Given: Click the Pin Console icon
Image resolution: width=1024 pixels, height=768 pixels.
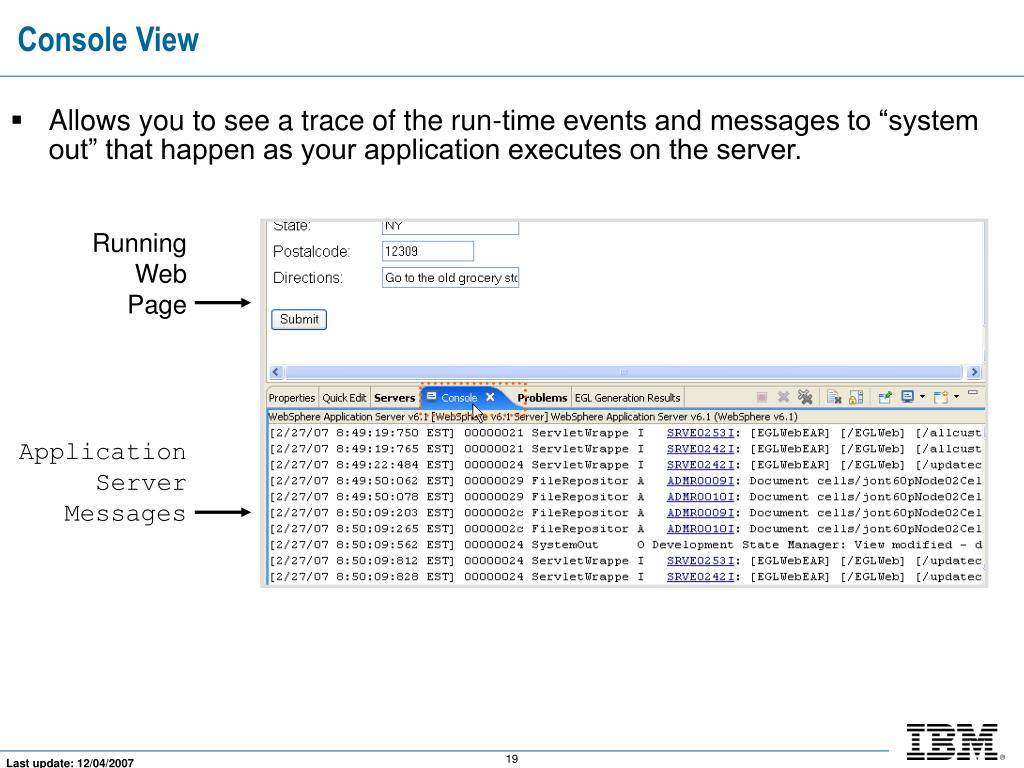Looking at the screenshot, I should pyautogui.click(x=885, y=397).
